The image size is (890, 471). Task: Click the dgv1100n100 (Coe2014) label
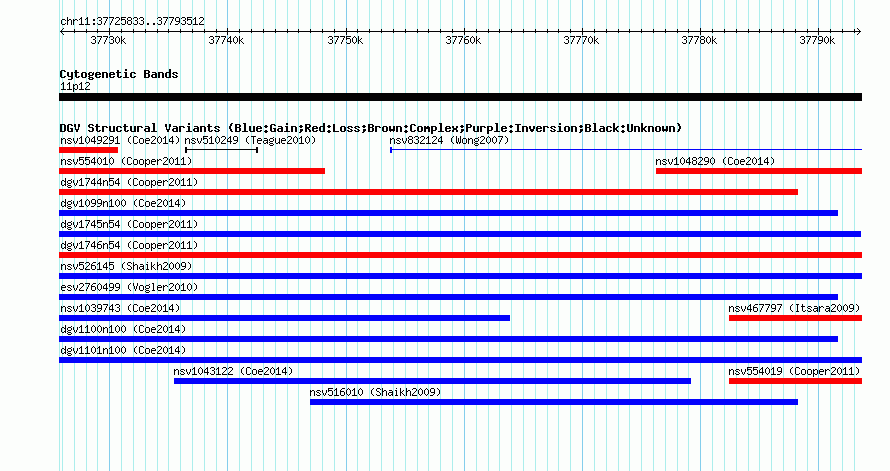point(123,329)
